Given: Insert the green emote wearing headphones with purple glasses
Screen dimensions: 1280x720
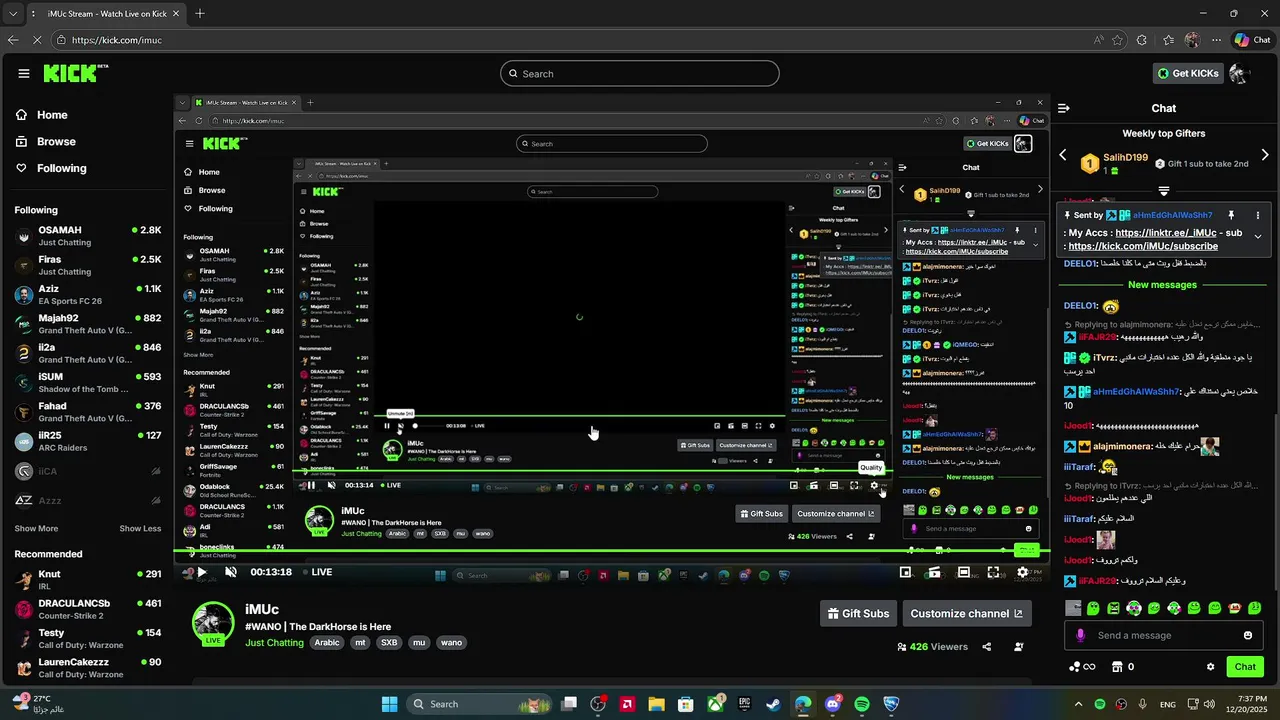Looking at the screenshot, I should point(1134,608).
